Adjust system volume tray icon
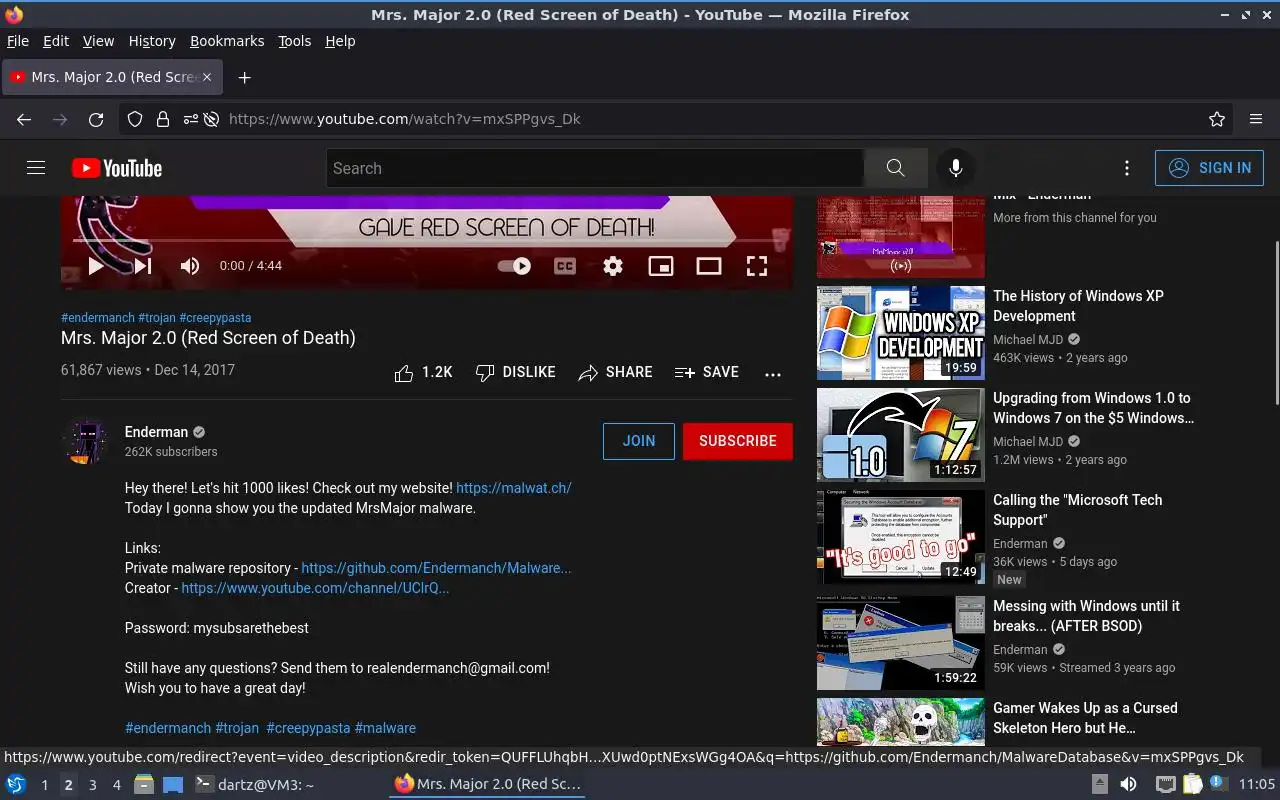Screen dimensions: 1280x800 coord(1127,785)
